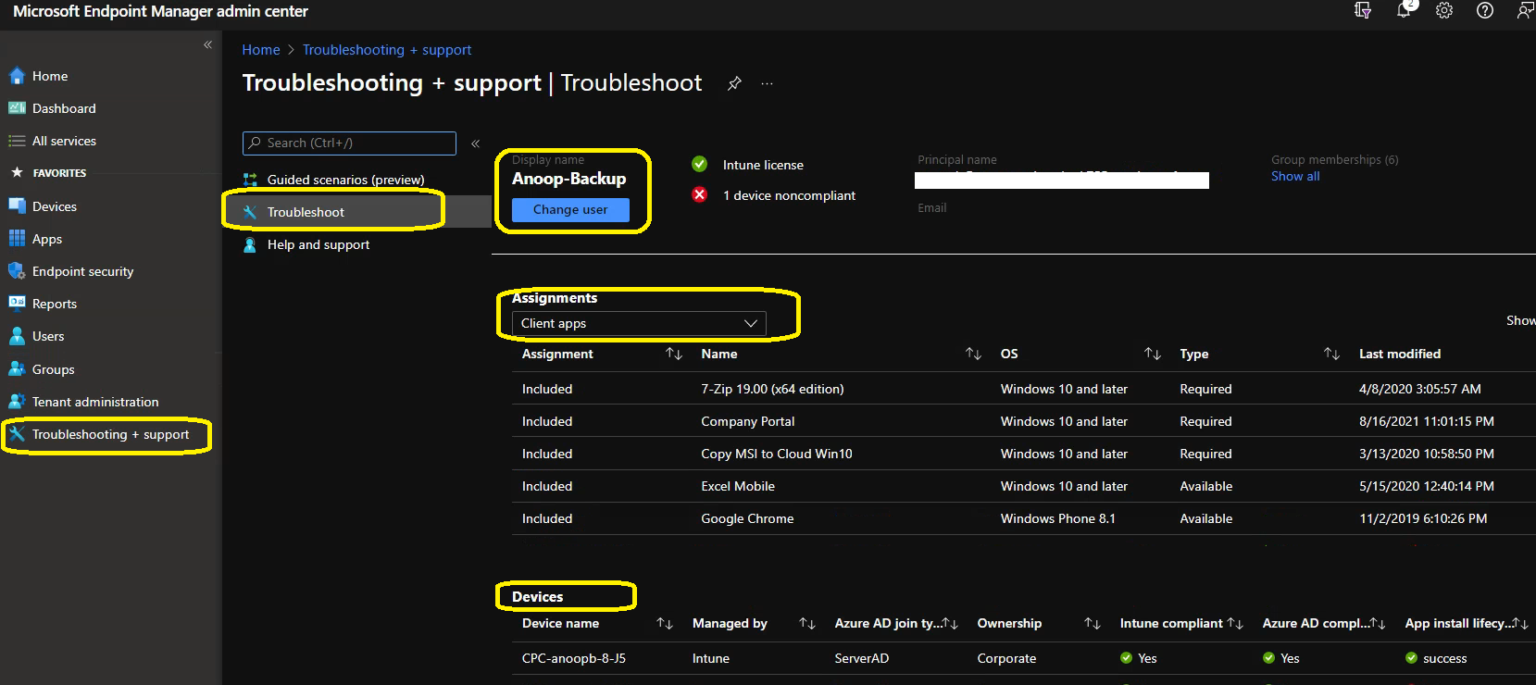
Task: Toggle sort on the Name column
Action: 972,353
